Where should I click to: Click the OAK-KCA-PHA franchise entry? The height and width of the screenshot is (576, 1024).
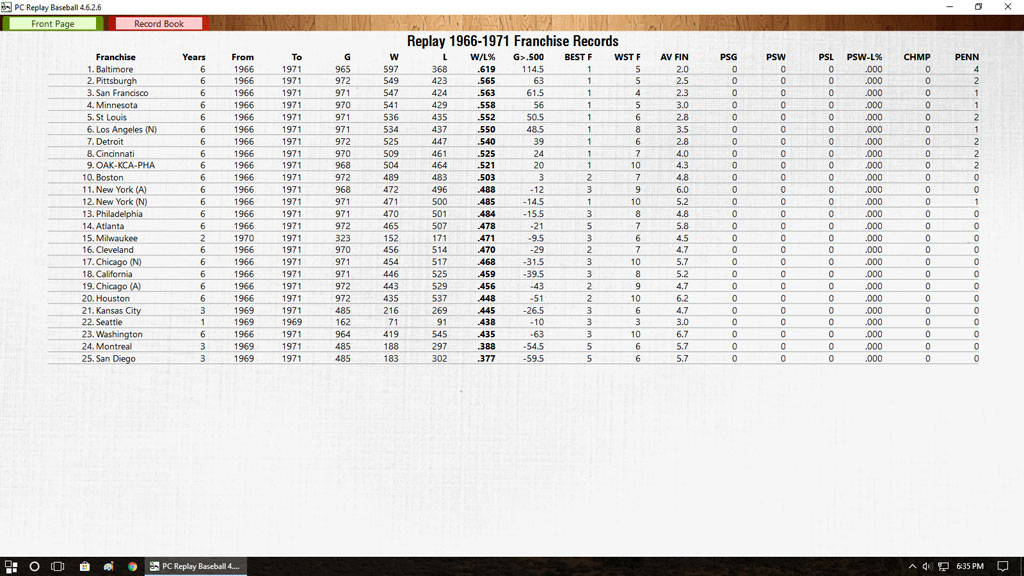[125, 165]
